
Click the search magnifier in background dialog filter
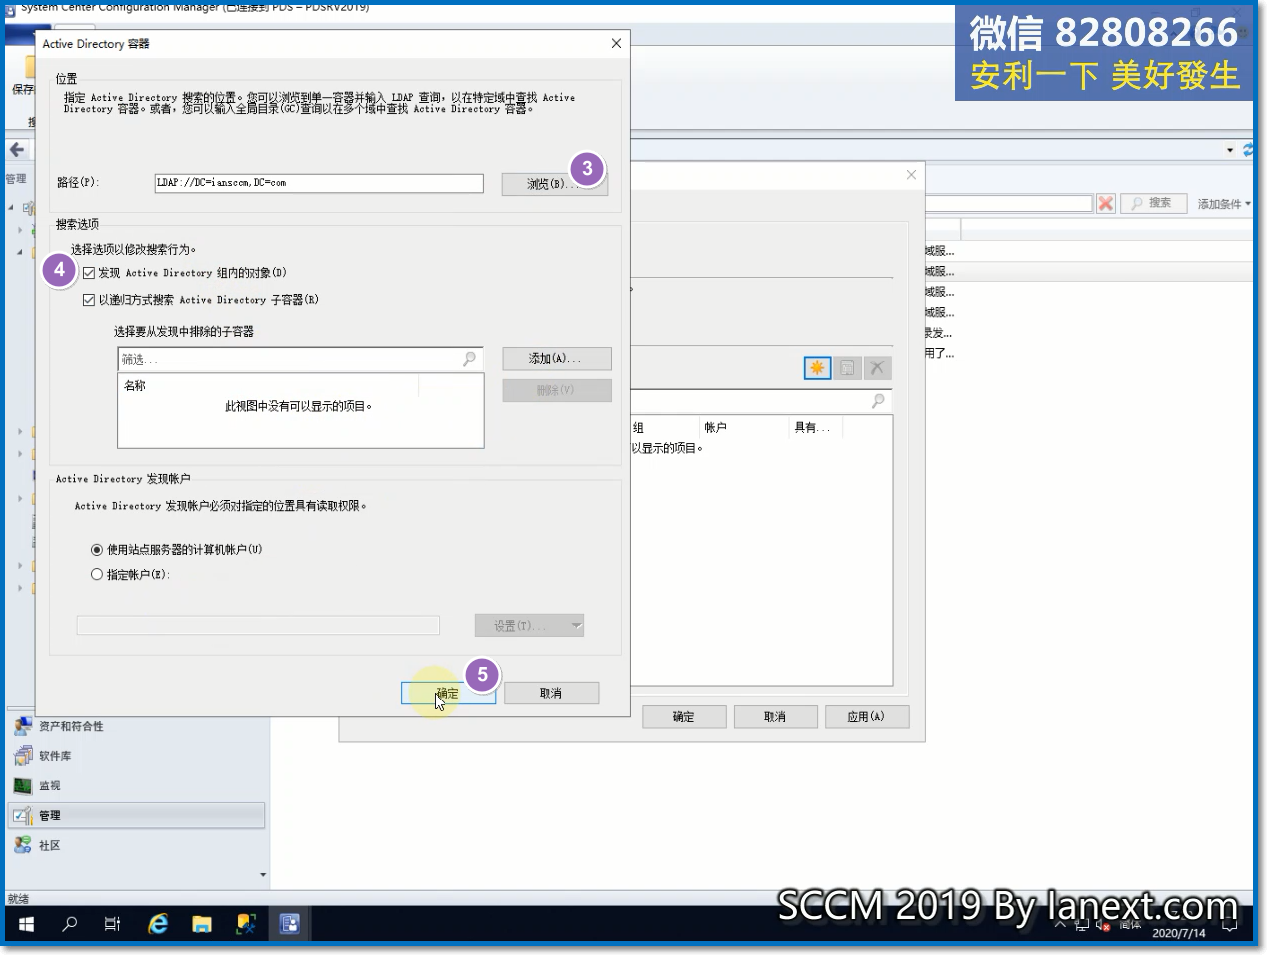click(x=878, y=401)
